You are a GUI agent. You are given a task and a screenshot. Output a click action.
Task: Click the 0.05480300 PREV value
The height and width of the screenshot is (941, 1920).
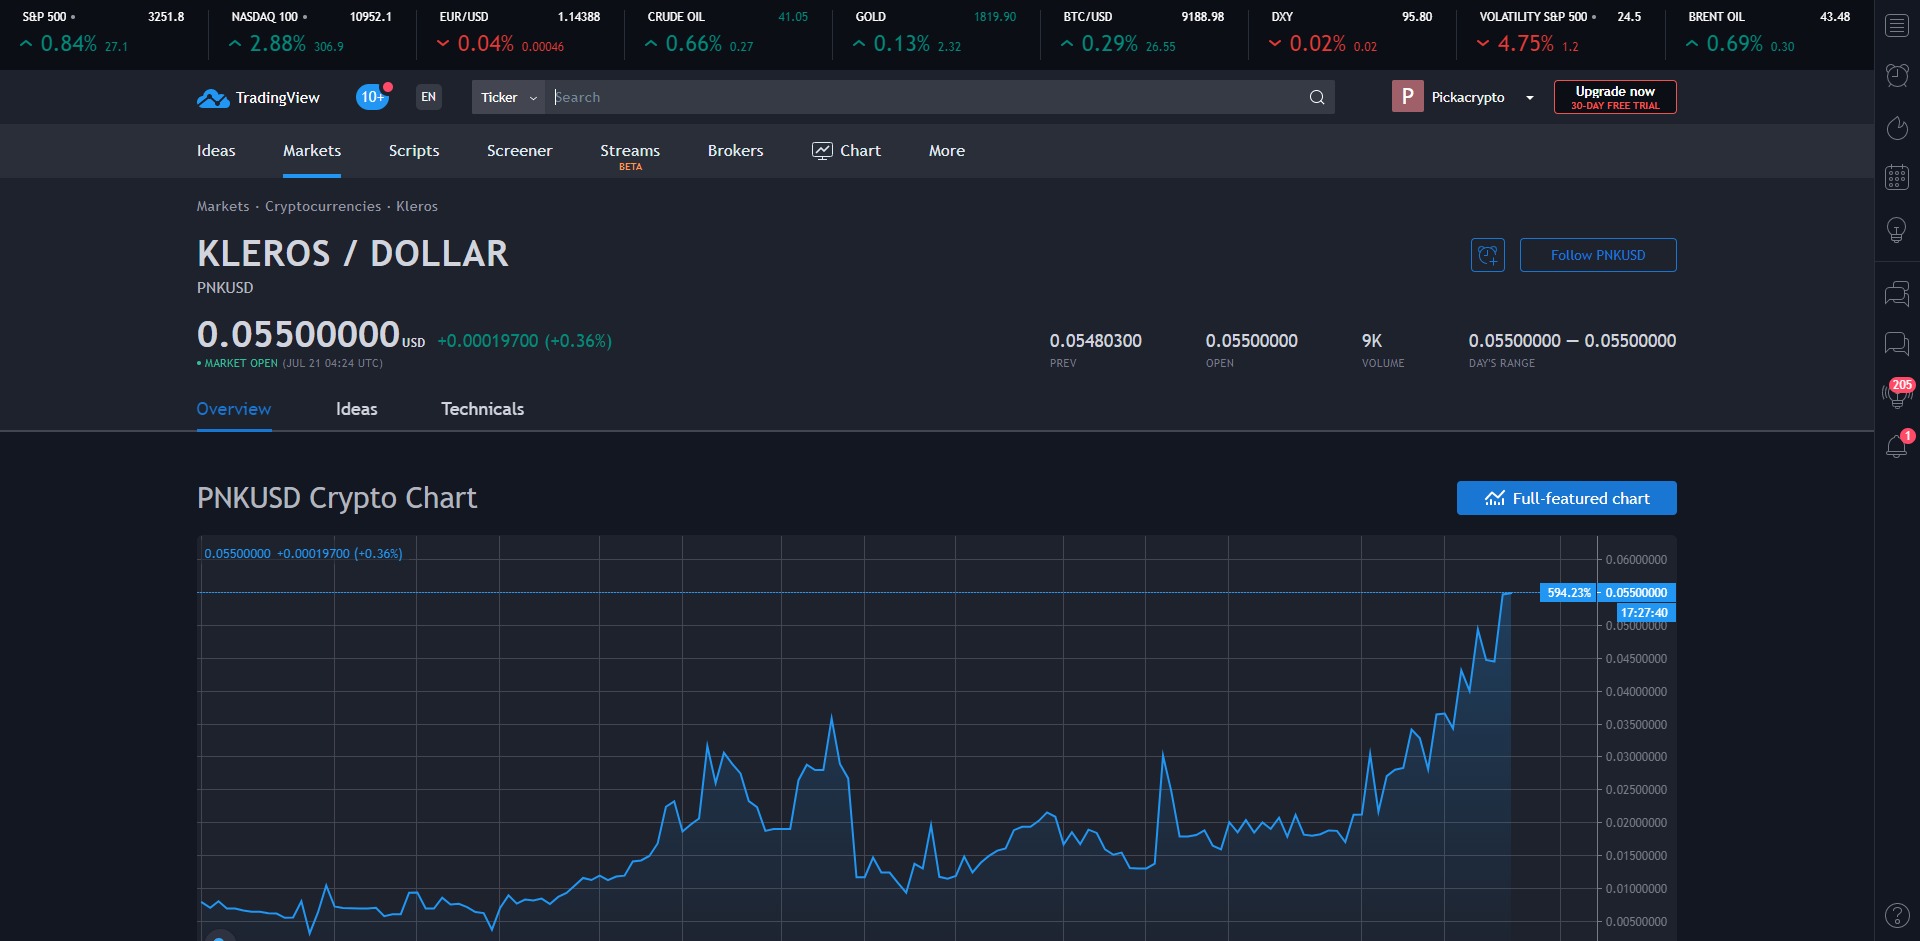click(x=1095, y=341)
